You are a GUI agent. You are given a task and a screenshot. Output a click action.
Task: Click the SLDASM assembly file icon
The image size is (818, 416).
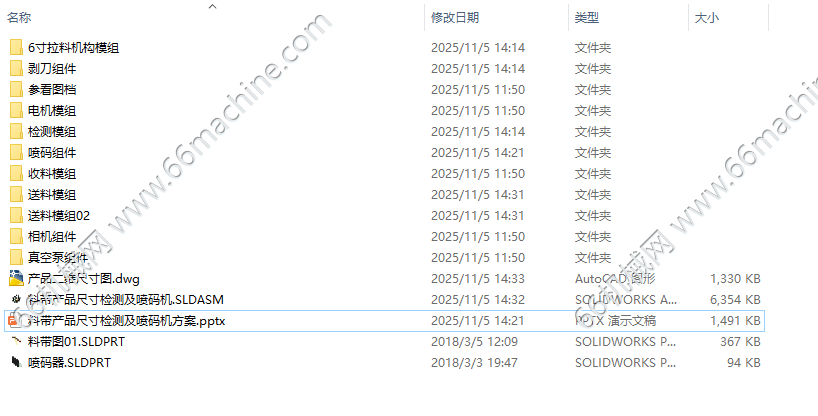point(16,299)
